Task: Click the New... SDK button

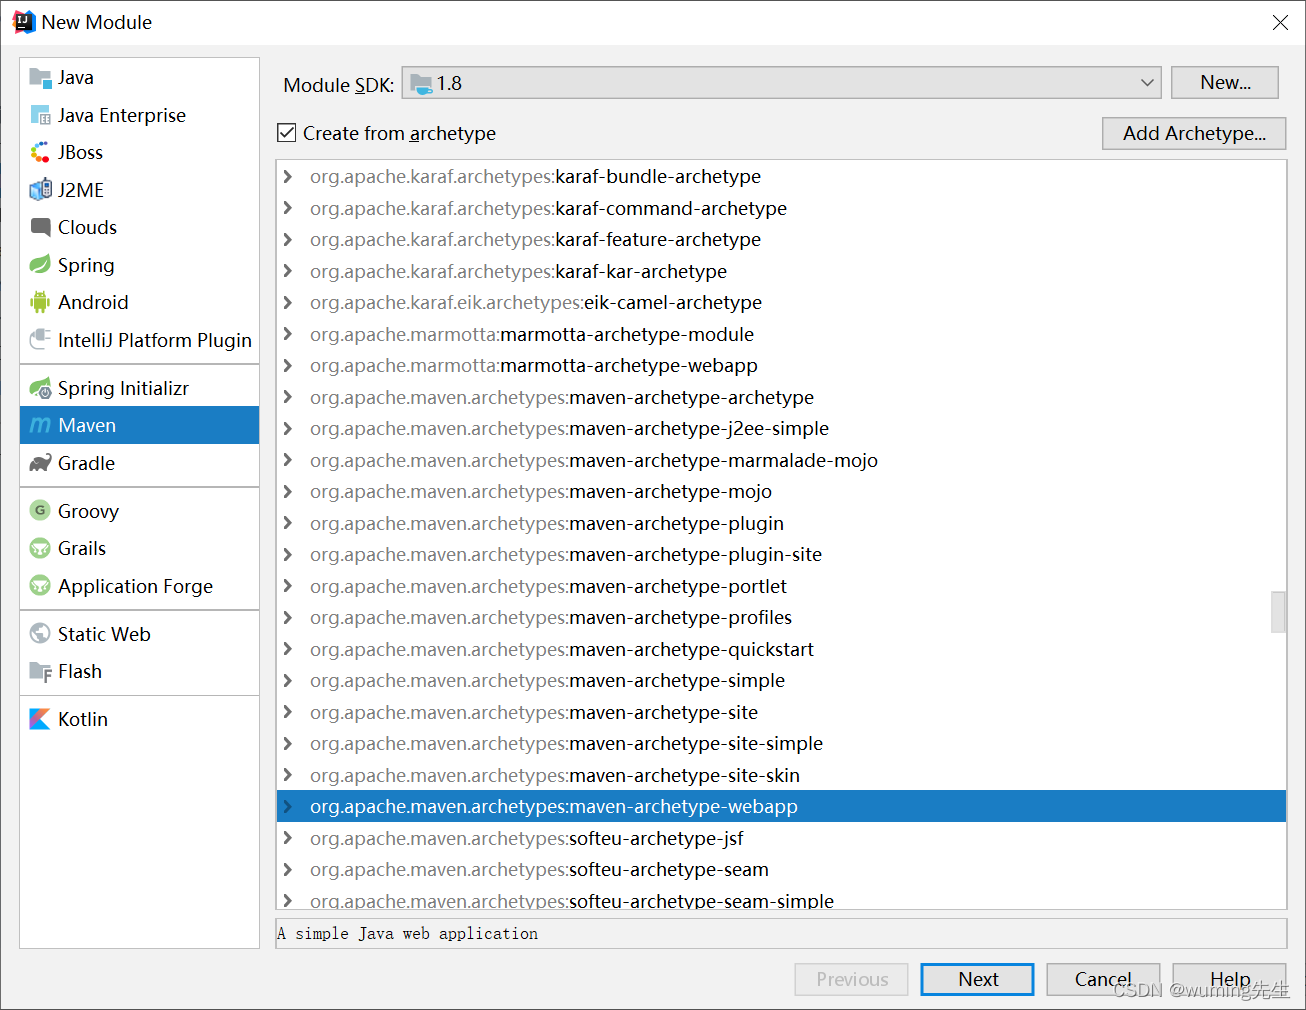Action: (1225, 83)
